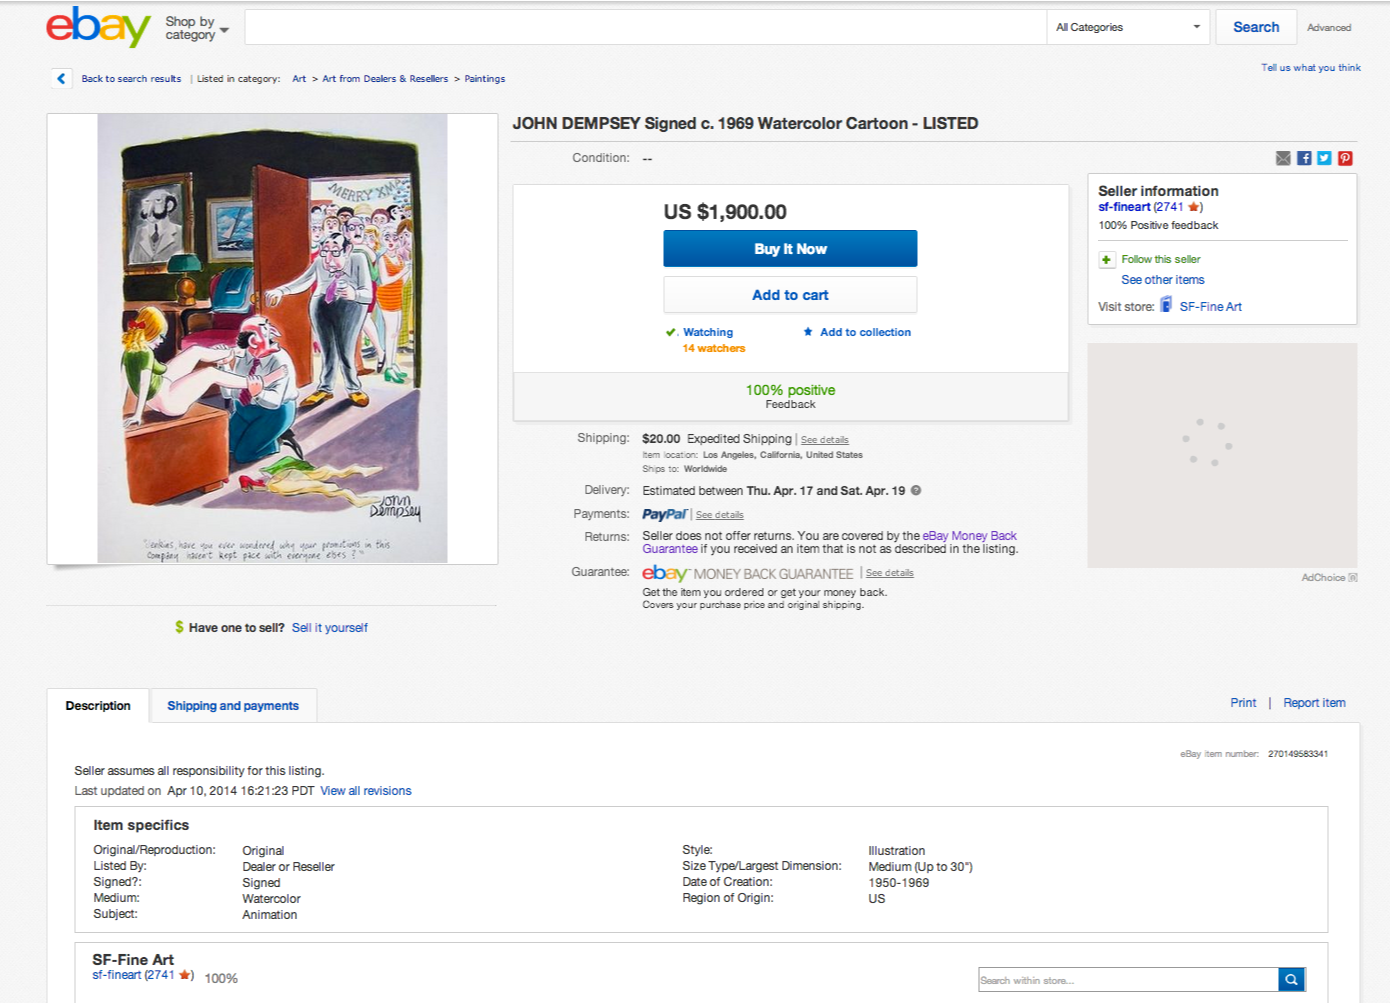The image size is (1390, 1003).
Task: Share this listing on Twitter
Action: [x=1324, y=158]
